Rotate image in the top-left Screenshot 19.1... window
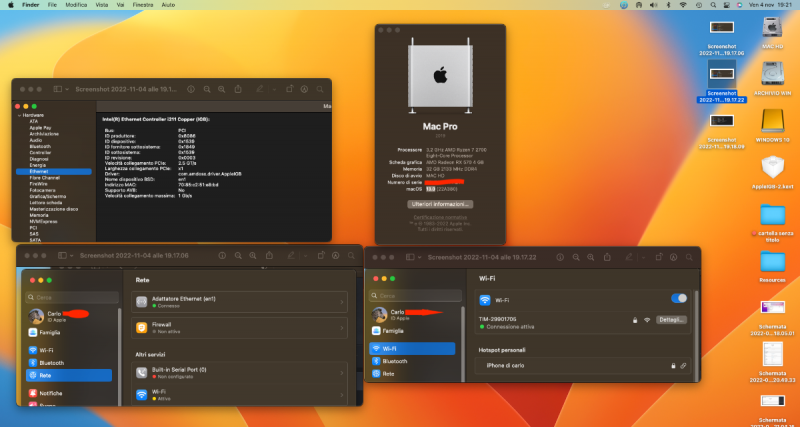Screen dimensions: 800x427 click(x=289, y=89)
